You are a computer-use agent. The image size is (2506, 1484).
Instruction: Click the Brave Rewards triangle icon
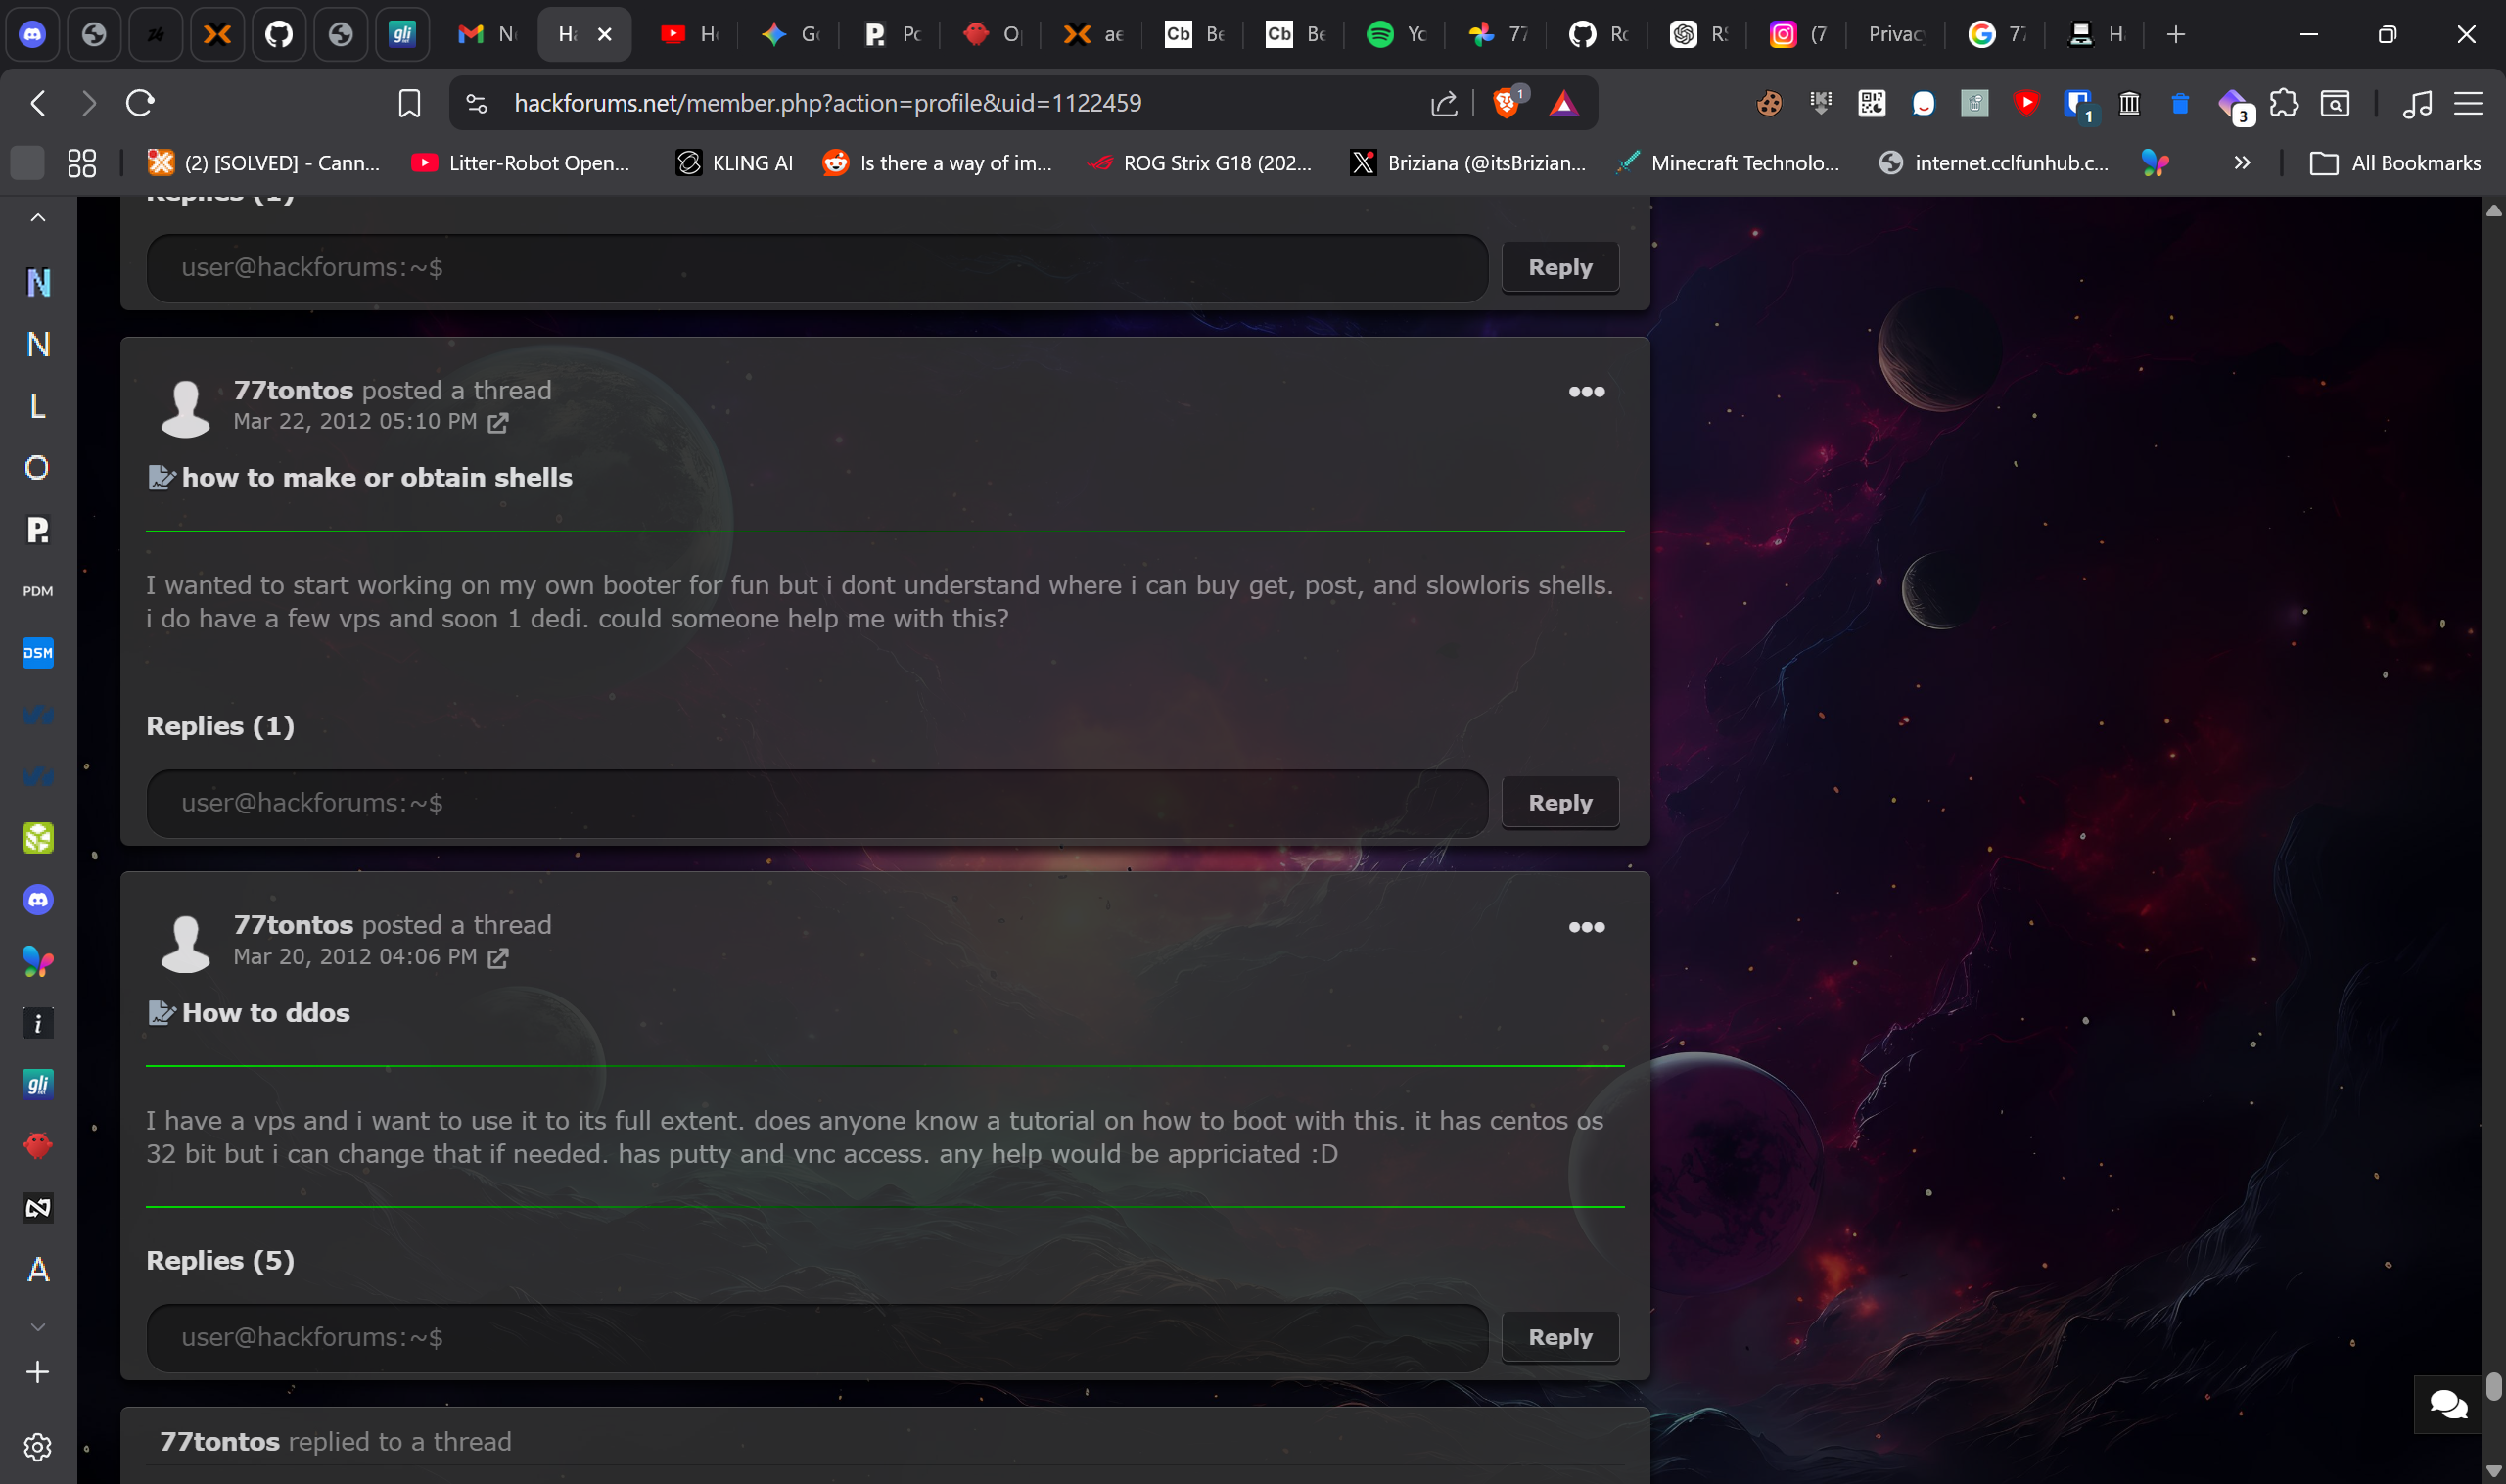(x=1563, y=103)
